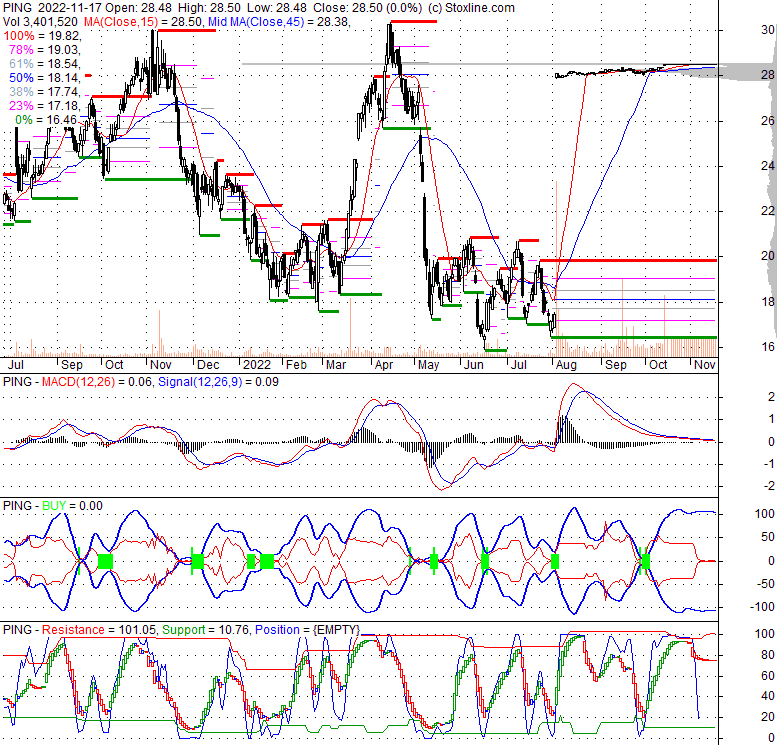Click the 'Jun' month label on axis
The height and width of the screenshot is (746, 778).
pyautogui.click(x=473, y=365)
